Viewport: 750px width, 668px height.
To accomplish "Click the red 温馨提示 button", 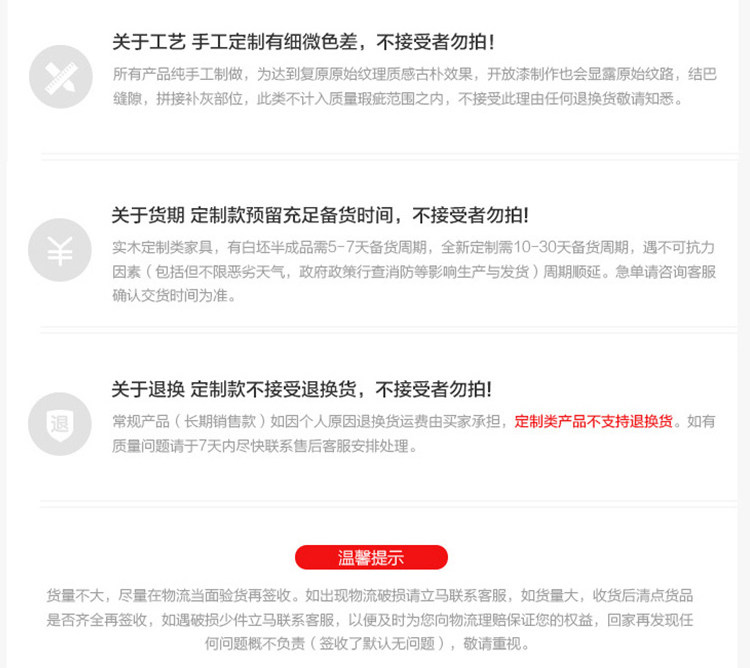I will click(371, 558).
